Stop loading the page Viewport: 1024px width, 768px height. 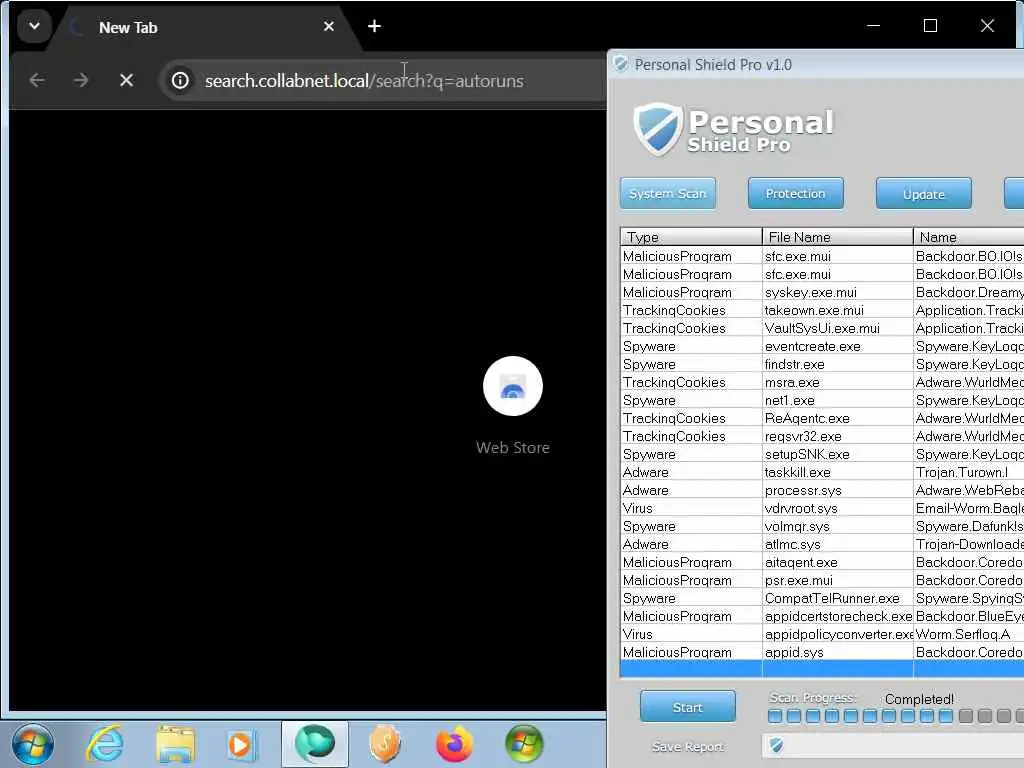(x=127, y=80)
